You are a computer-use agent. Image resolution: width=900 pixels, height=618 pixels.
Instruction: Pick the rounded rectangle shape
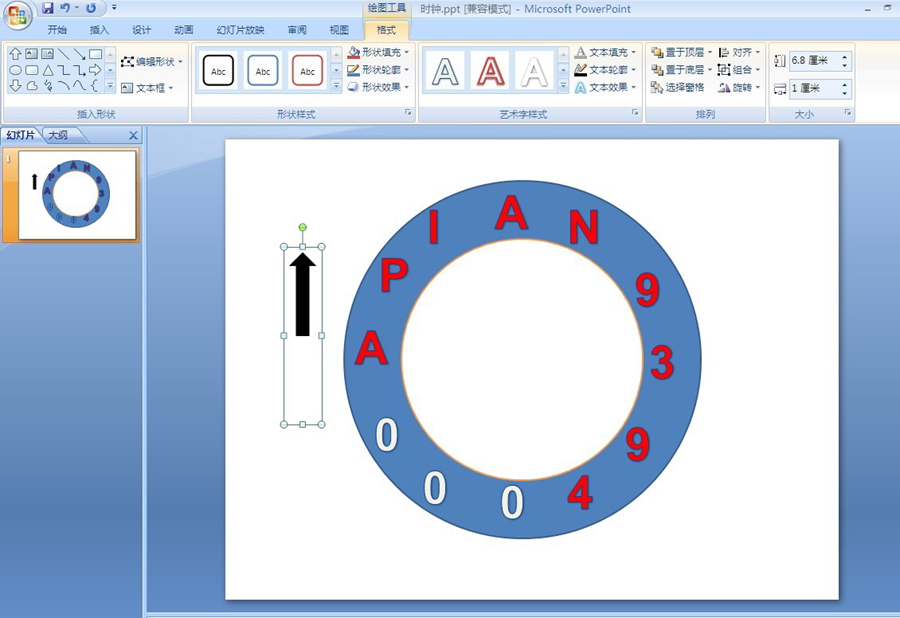(32, 70)
